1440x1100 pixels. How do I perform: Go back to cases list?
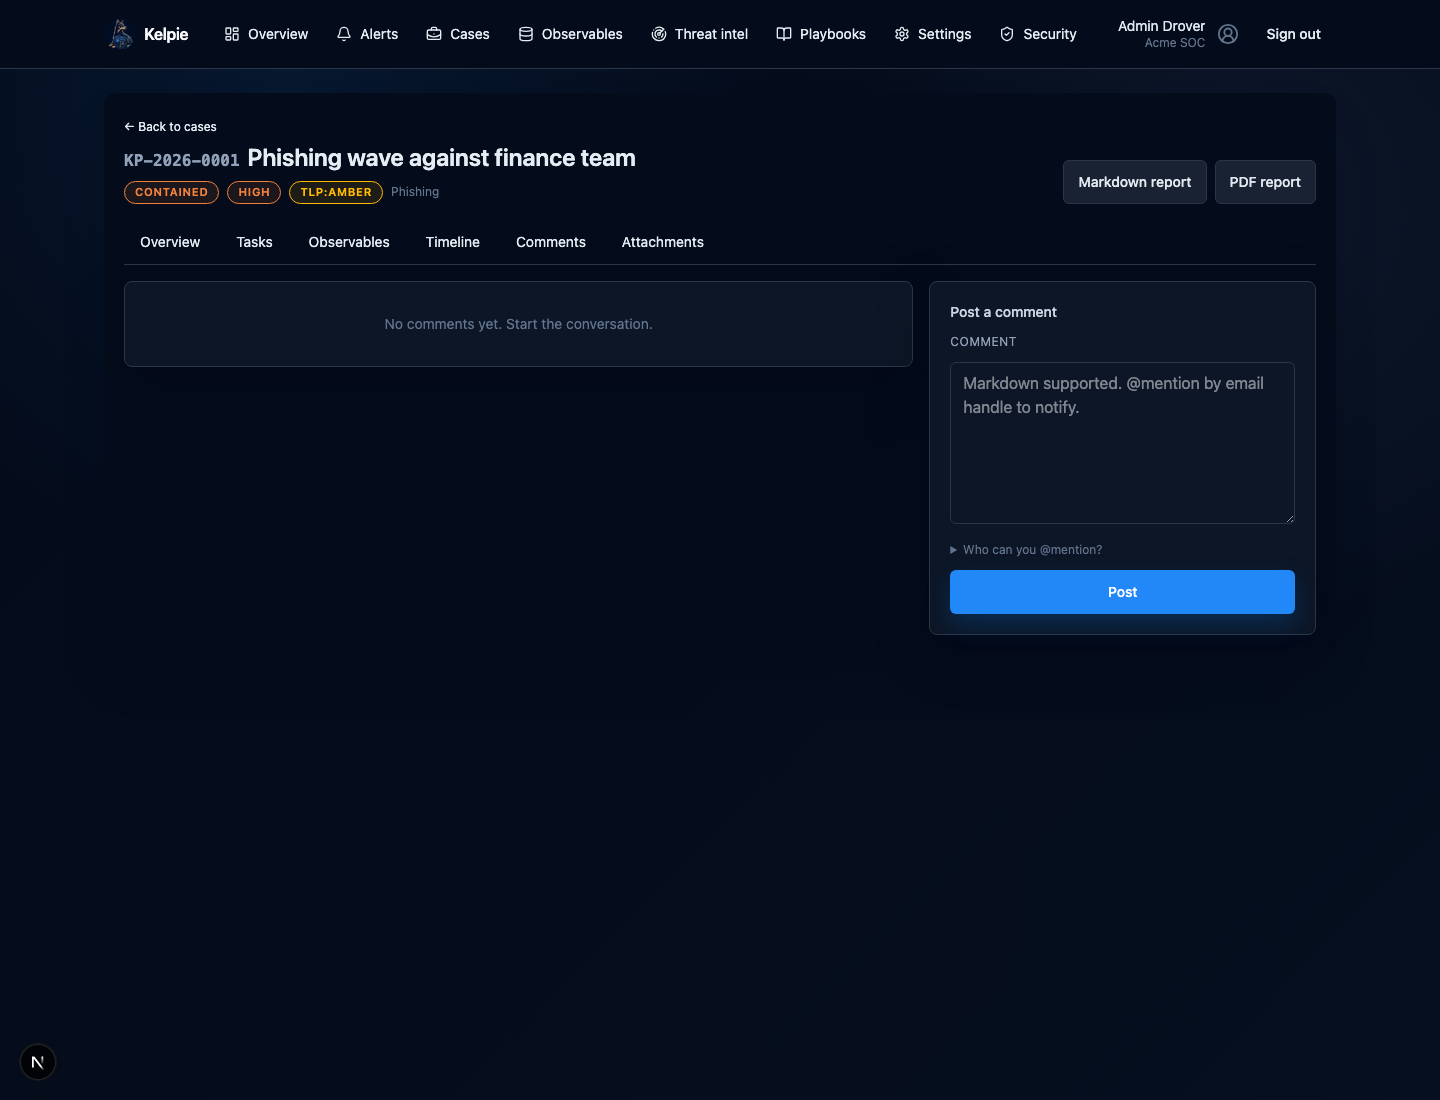tap(170, 127)
